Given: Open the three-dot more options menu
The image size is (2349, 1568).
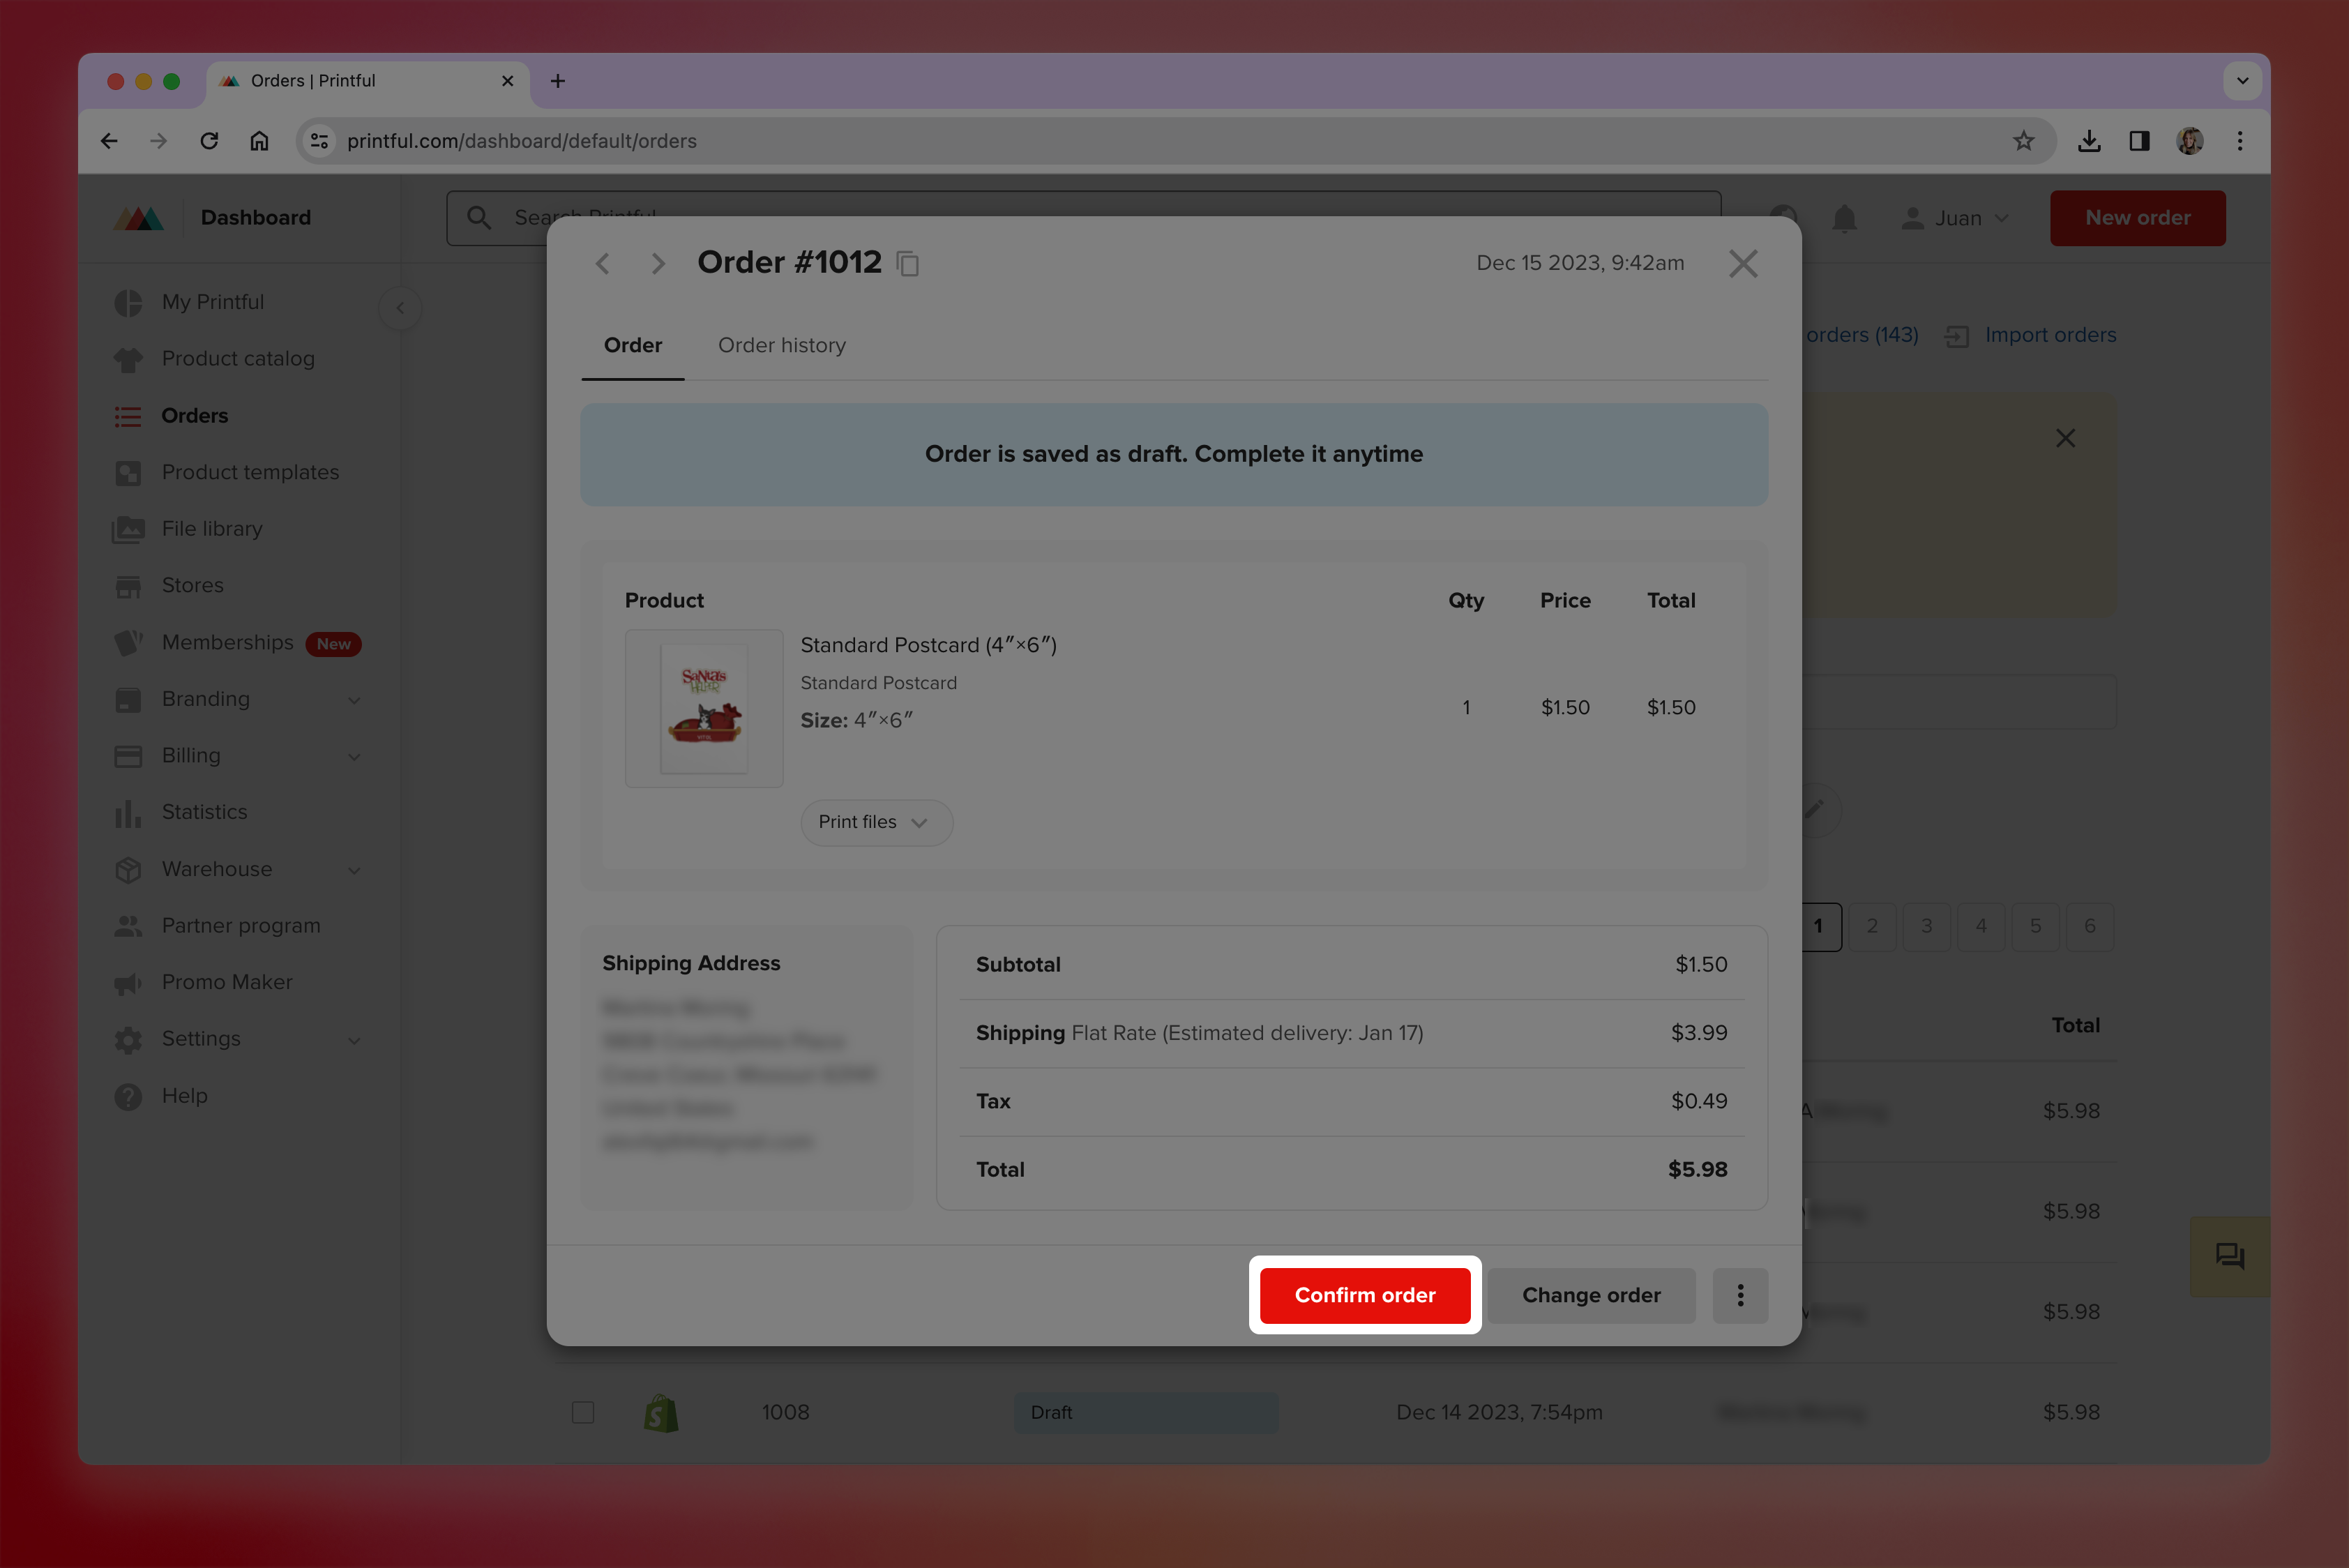Looking at the screenshot, I should tap(1740, 1295).
